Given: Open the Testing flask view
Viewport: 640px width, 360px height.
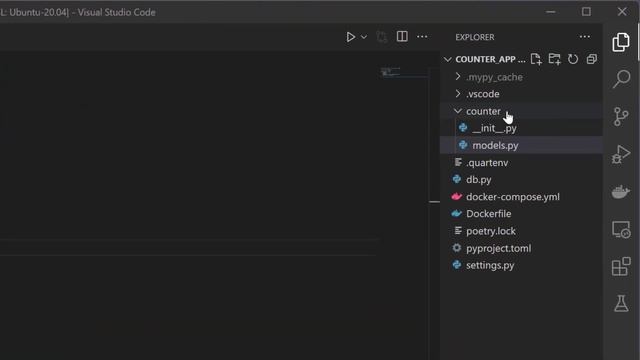Looking at the screenshot, I should pyautogui.click(x=621, y=303).
